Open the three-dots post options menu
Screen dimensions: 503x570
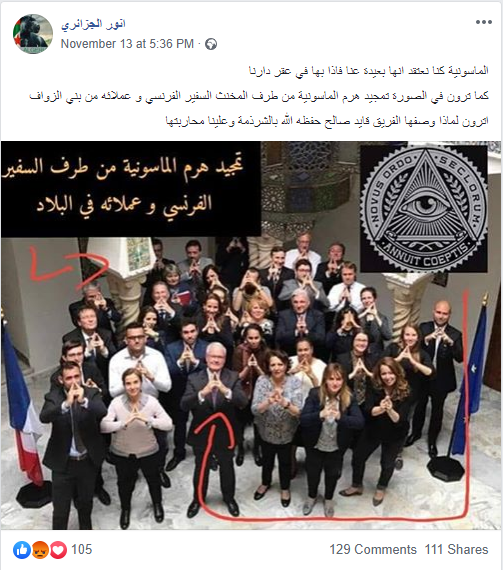tap(484, 23)
